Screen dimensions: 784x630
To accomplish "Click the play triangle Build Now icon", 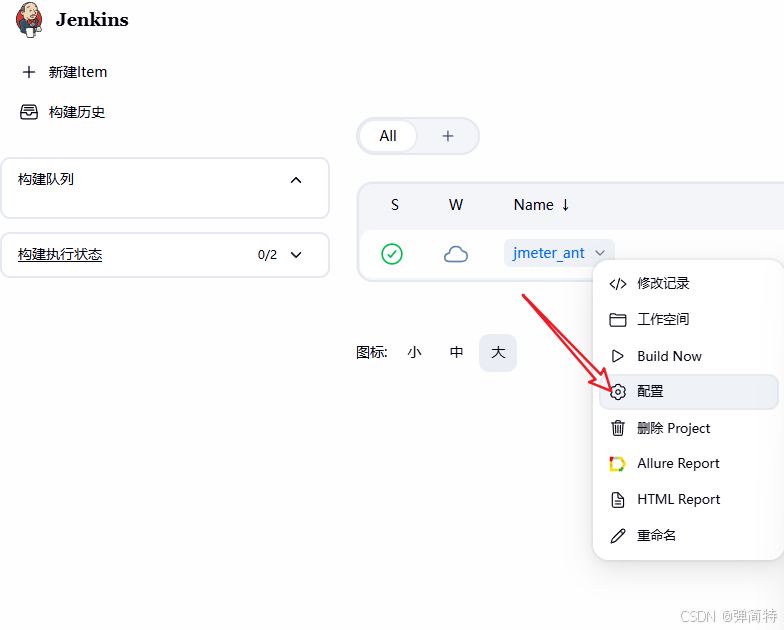I will (x=618, y=356).
